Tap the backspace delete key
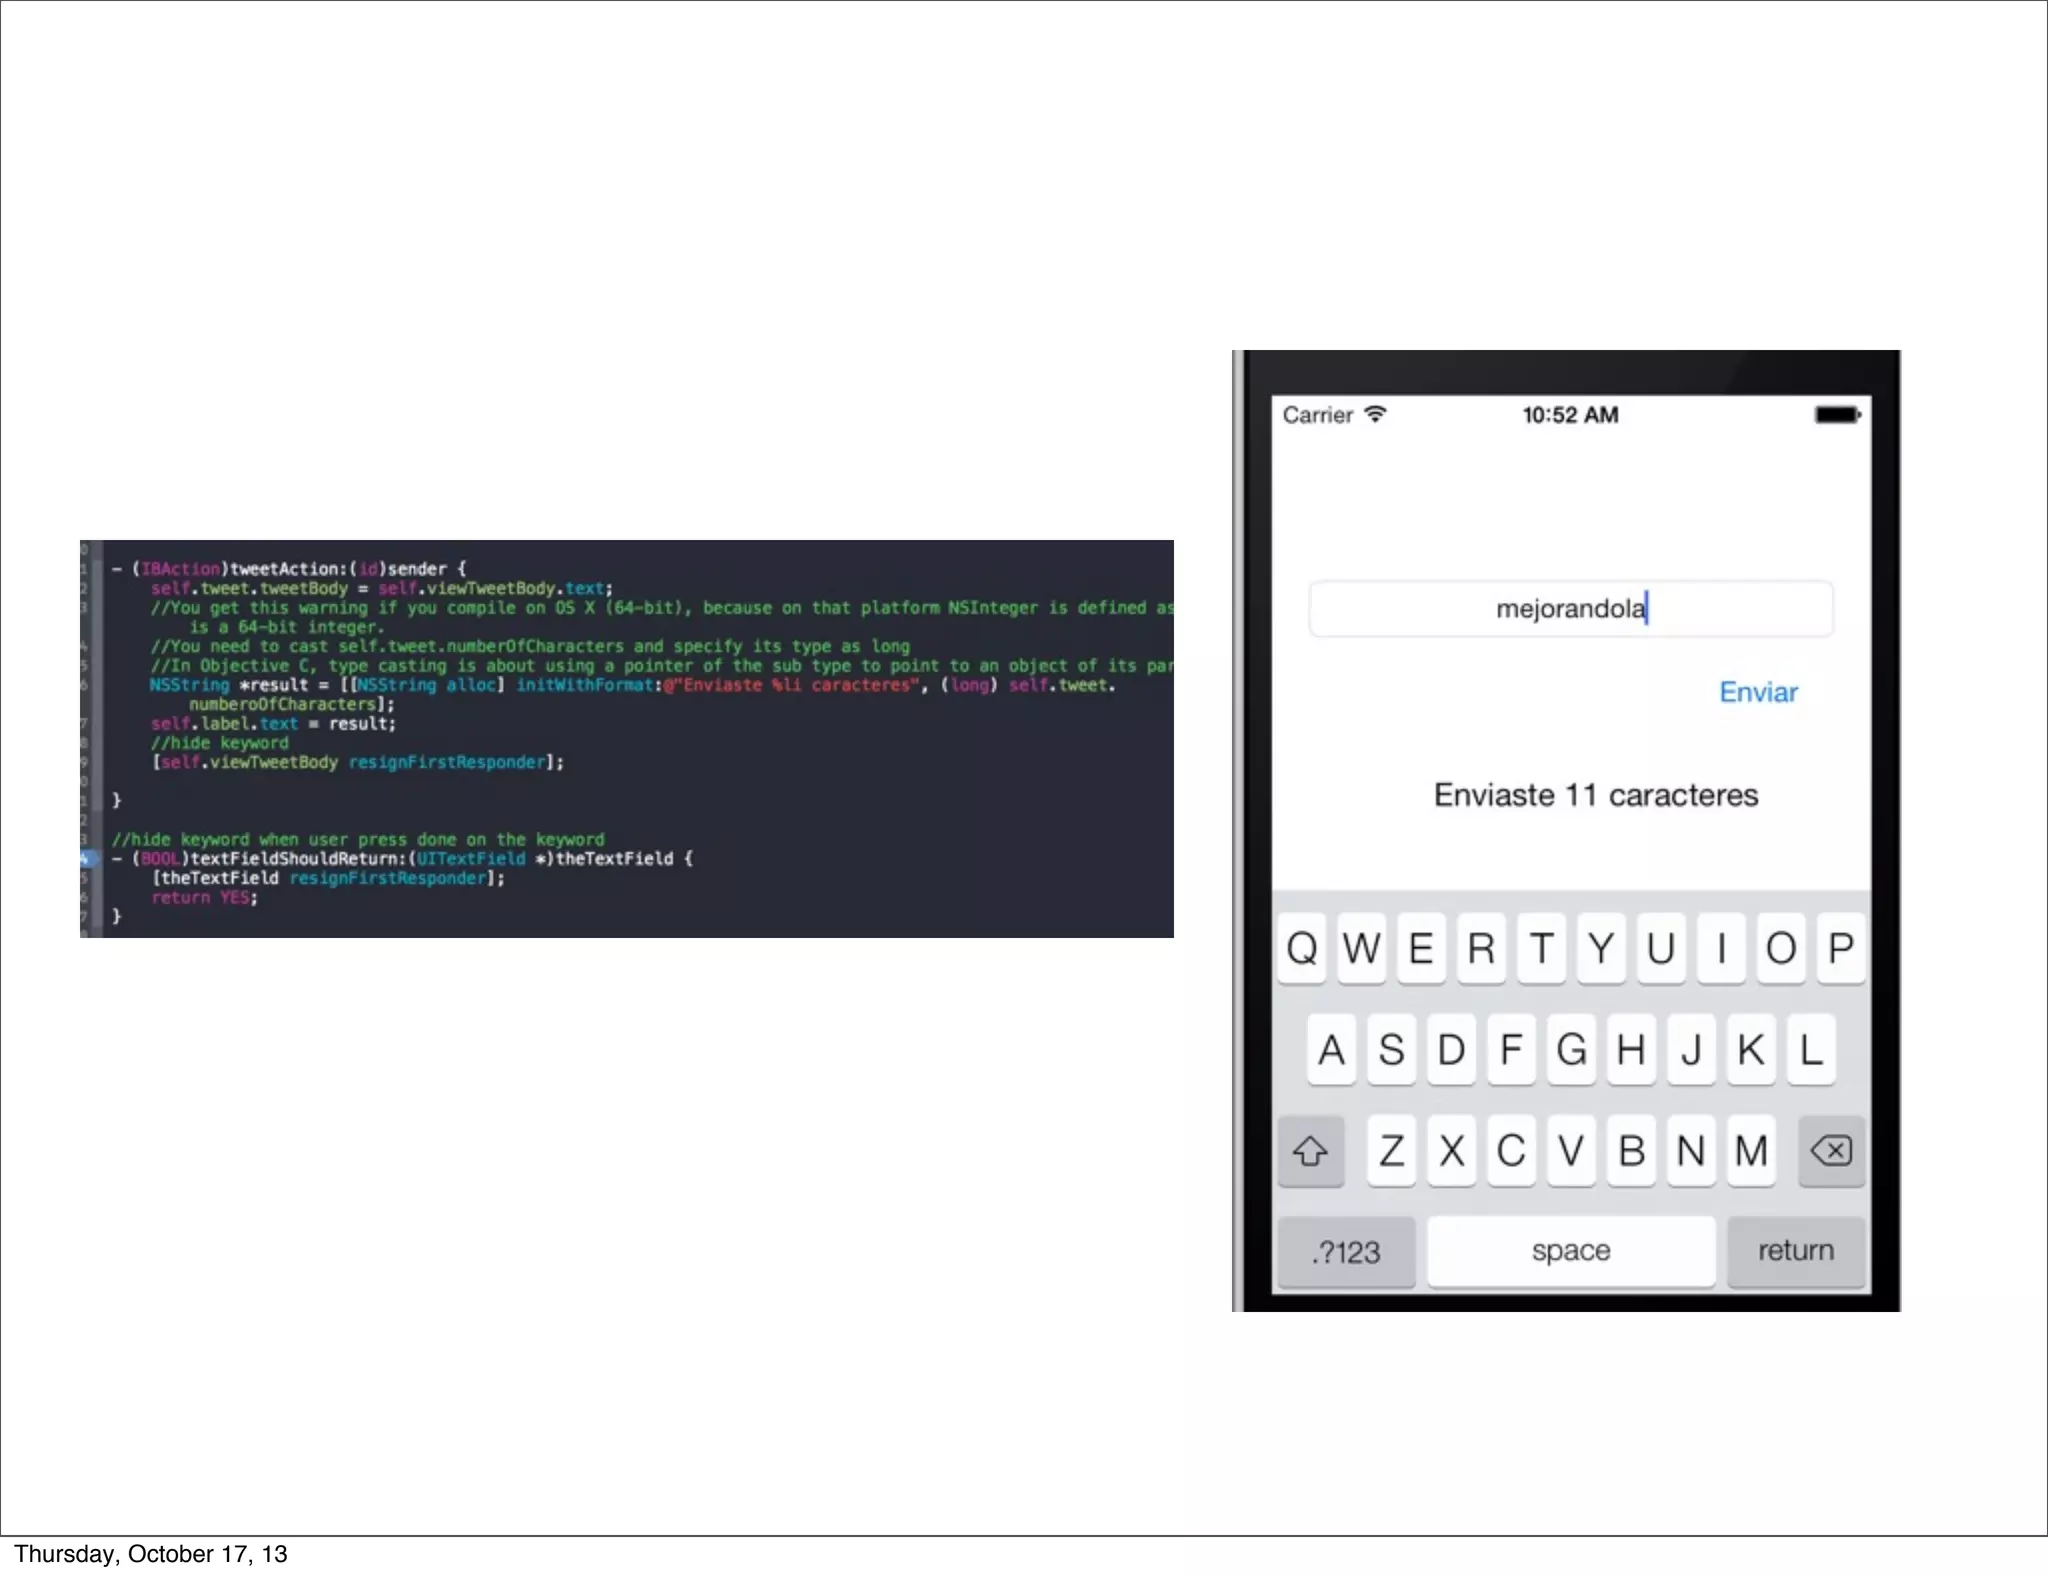Viewport: 2048px width, 1576px height. (1831, 1151)
